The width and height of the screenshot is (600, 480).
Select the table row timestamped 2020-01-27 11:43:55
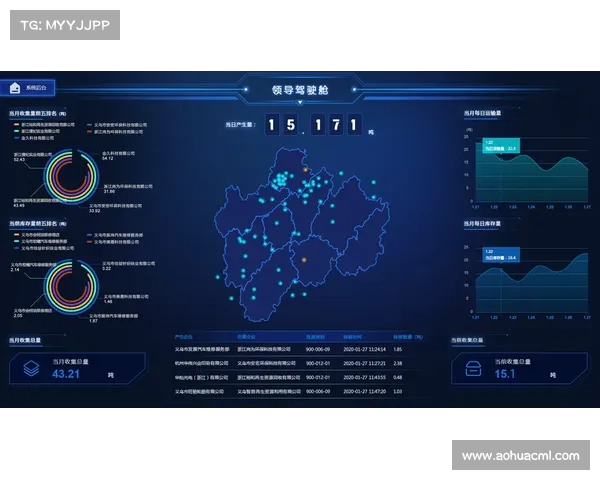click(298, 377)
